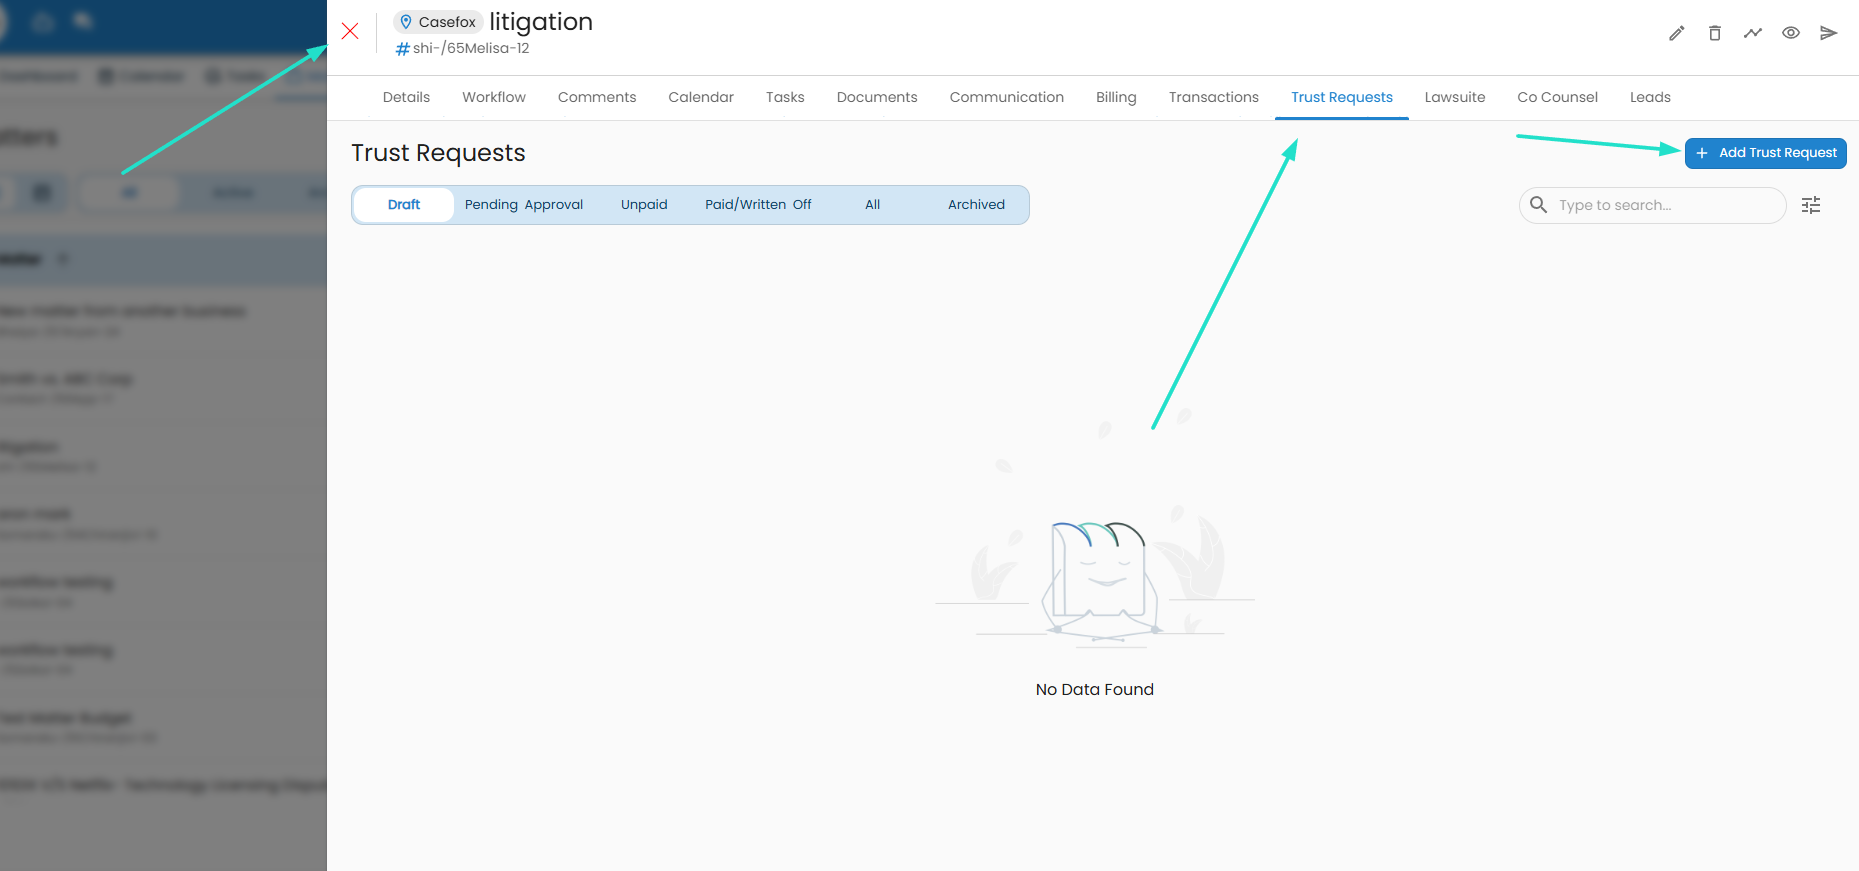Click the trash delete icon
This screenshot has height=871, width=1859.
(x=1715, y=33)
